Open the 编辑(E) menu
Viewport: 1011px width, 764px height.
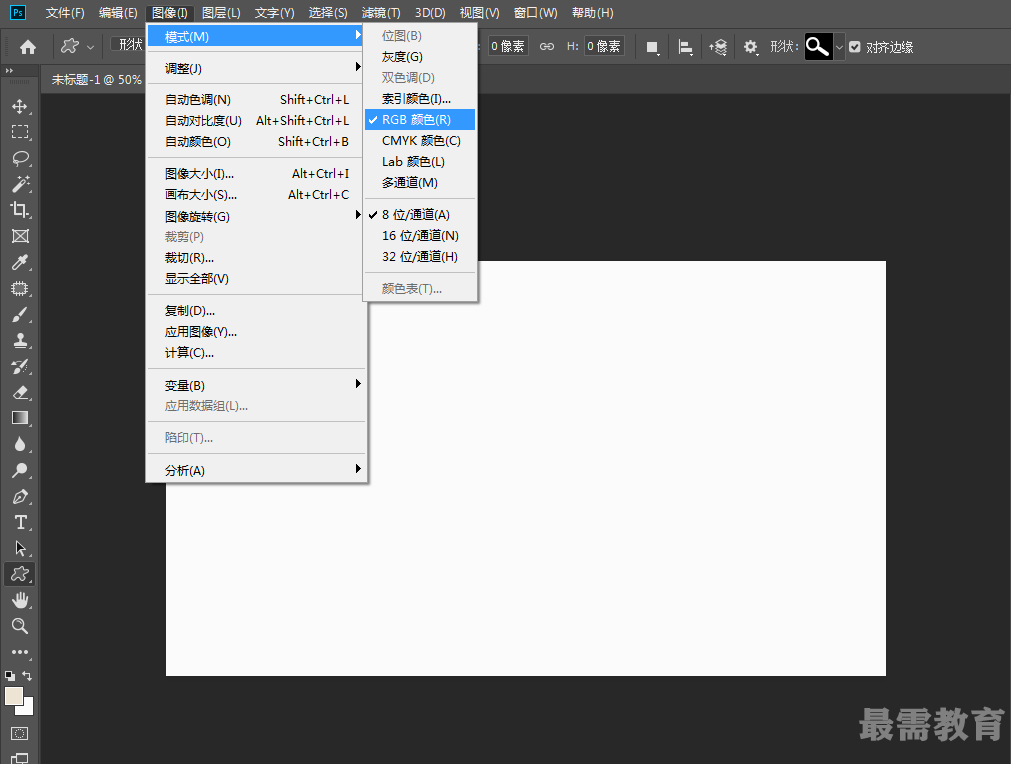click(x=118, y=13)
